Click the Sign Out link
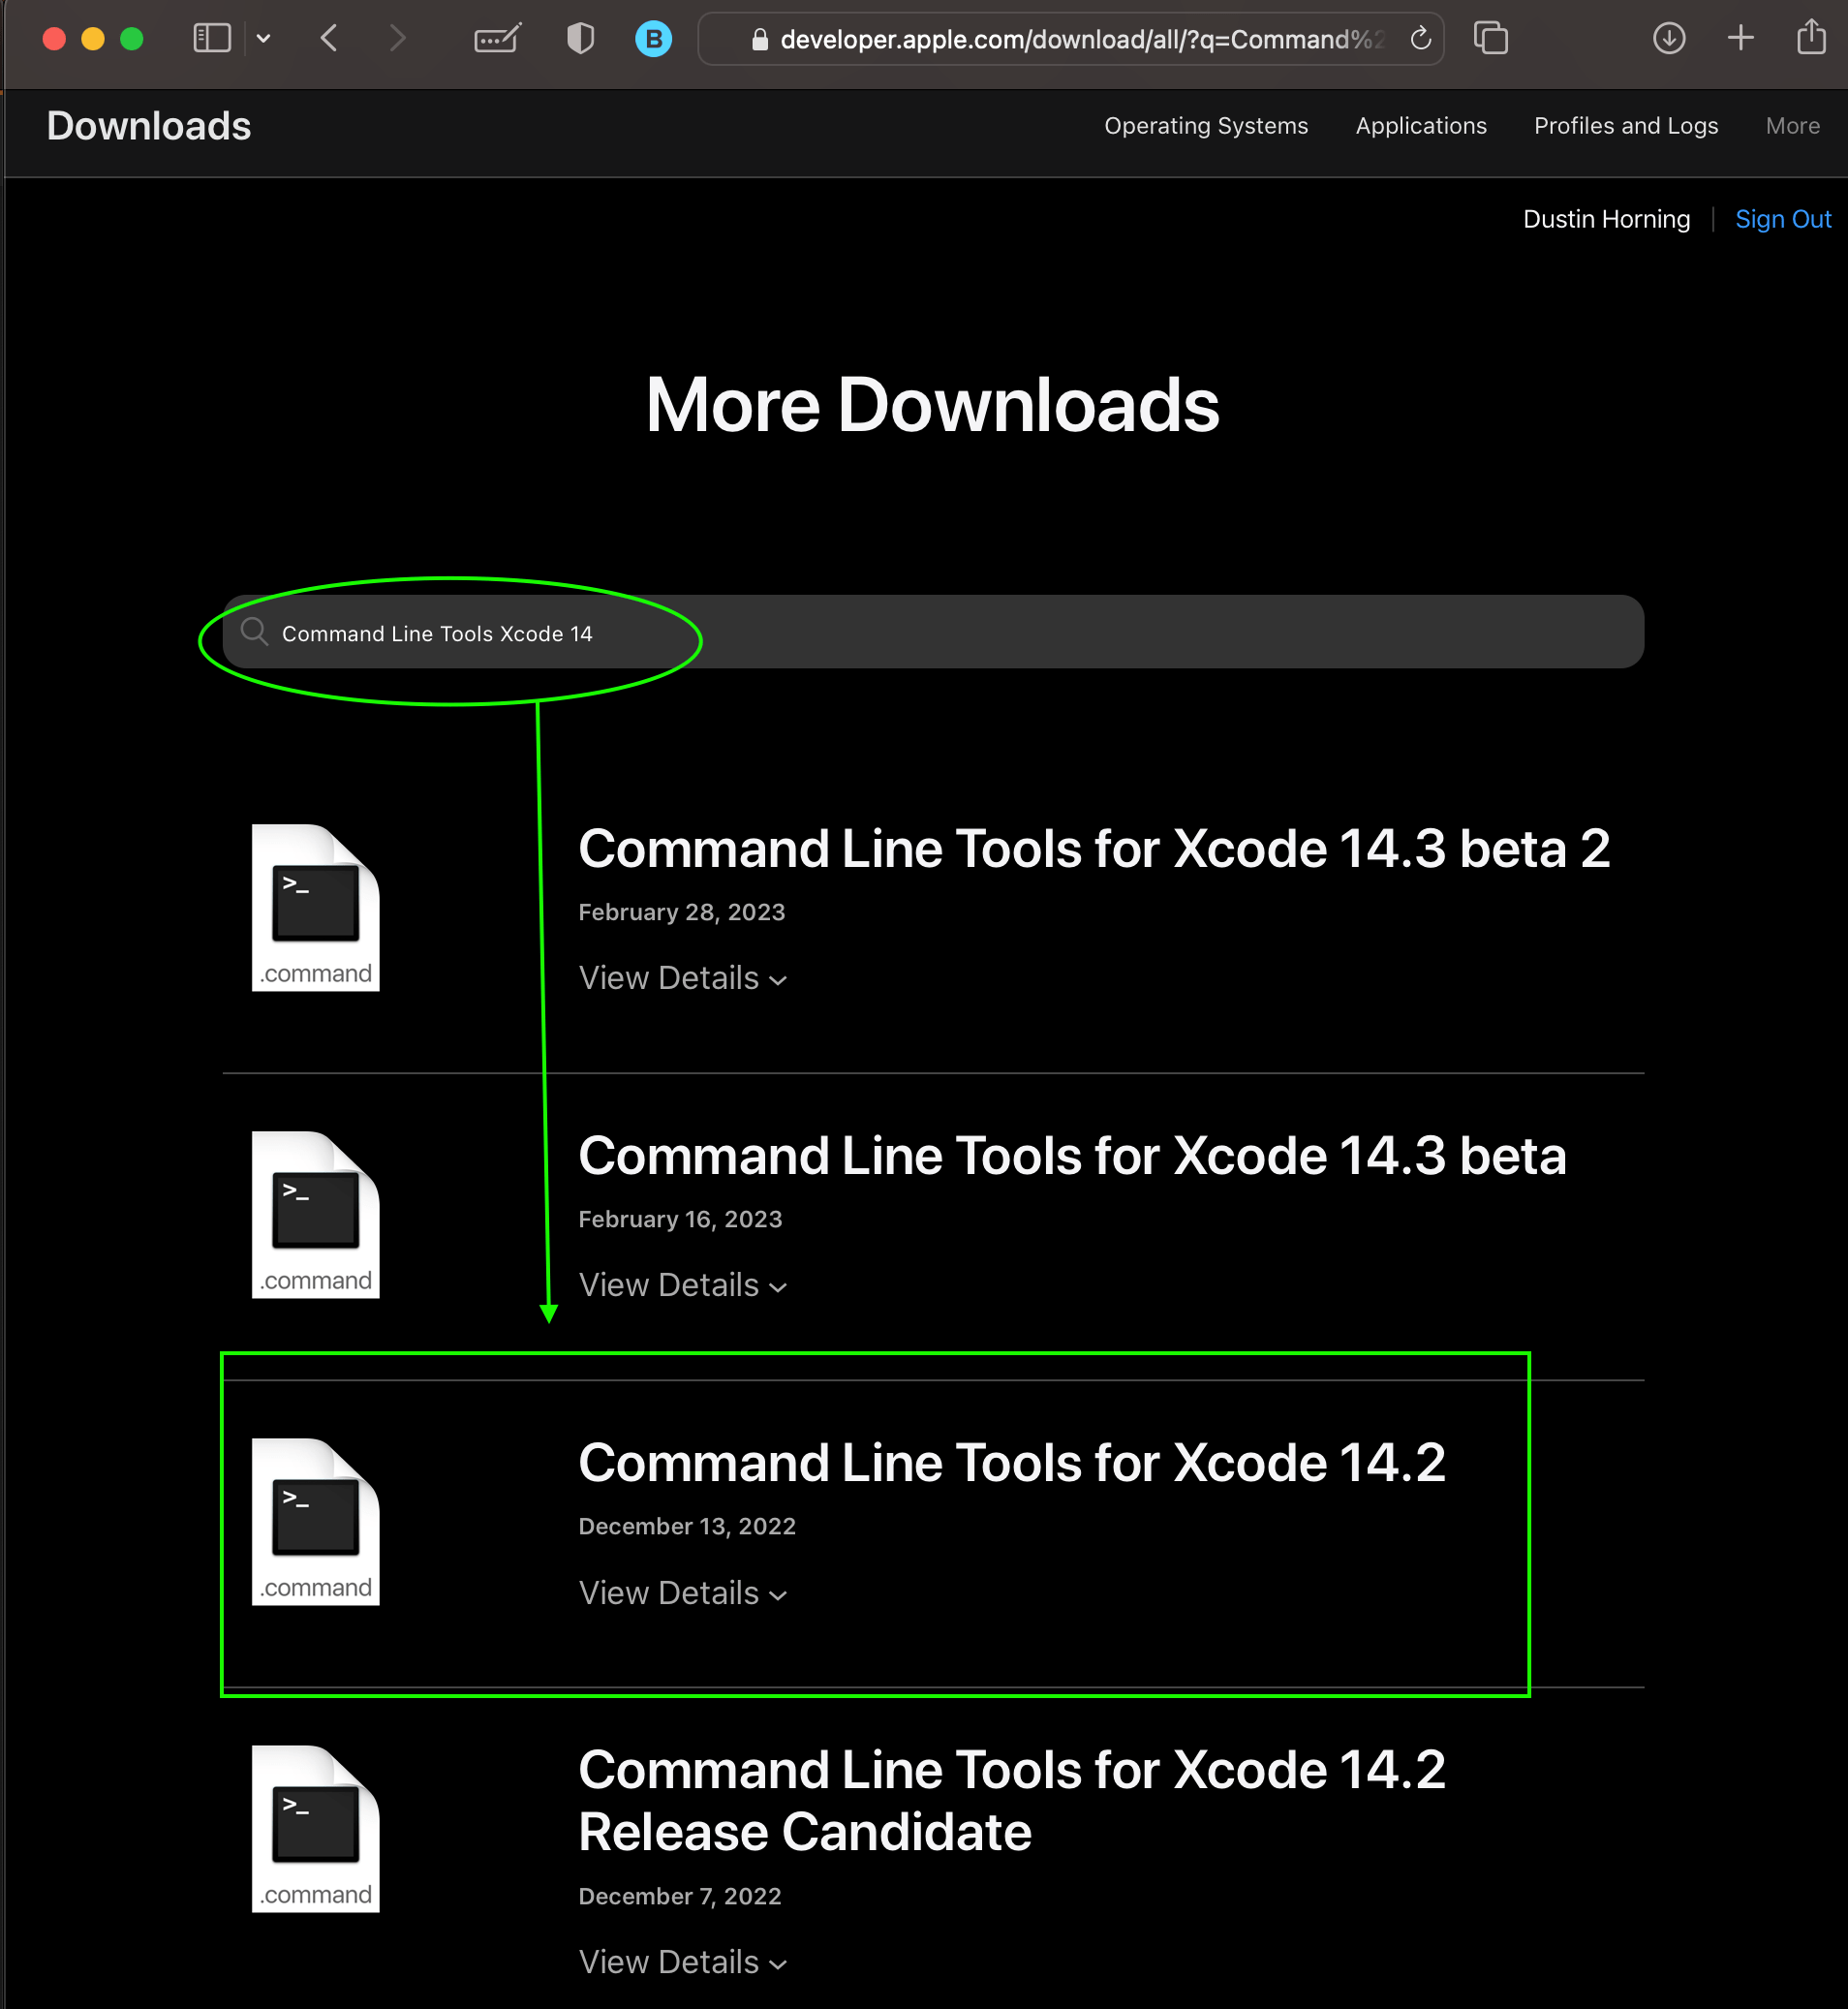The height and width of the screenshot is (2009, 1848). coord(1784,219)
